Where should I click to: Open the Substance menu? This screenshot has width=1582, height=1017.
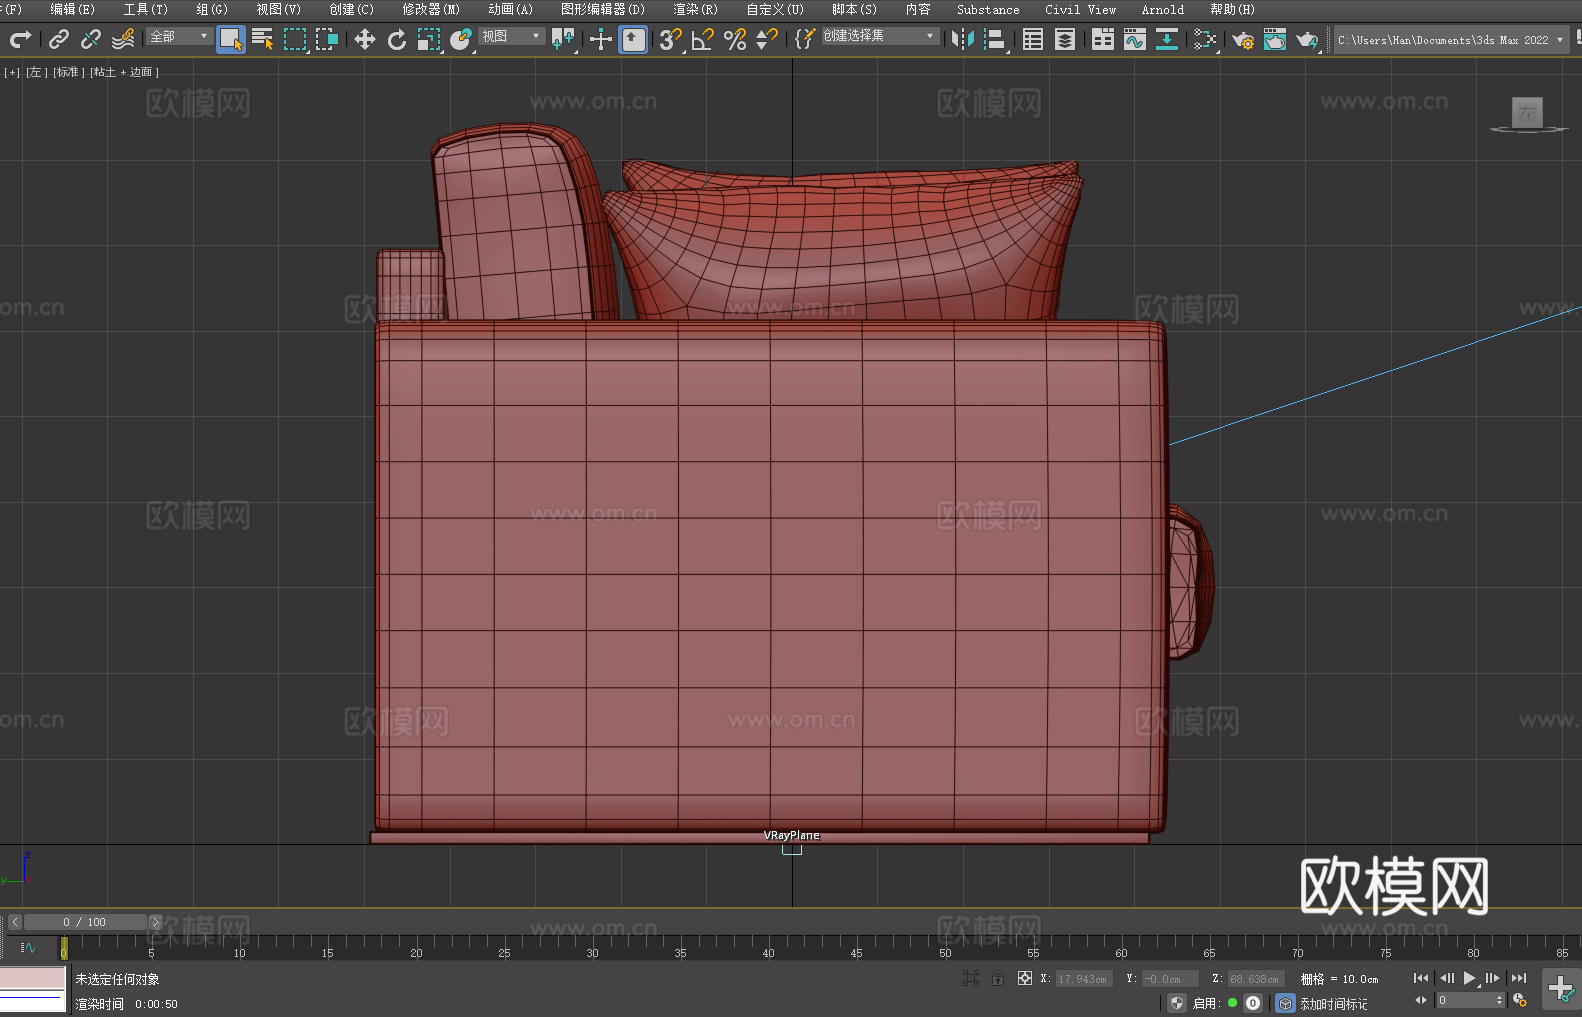click(988, 9)
